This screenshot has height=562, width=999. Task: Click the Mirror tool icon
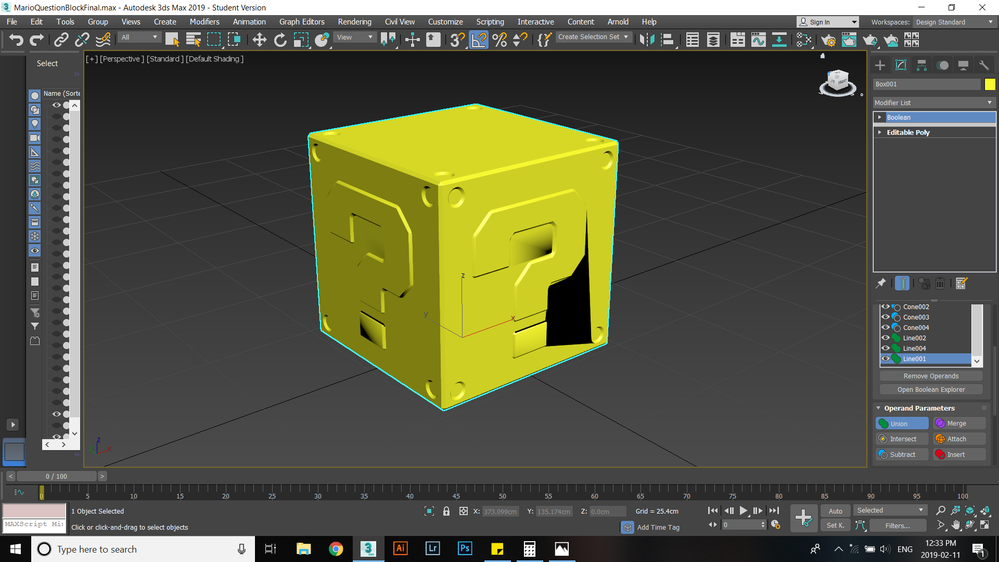tap(646, 40)
